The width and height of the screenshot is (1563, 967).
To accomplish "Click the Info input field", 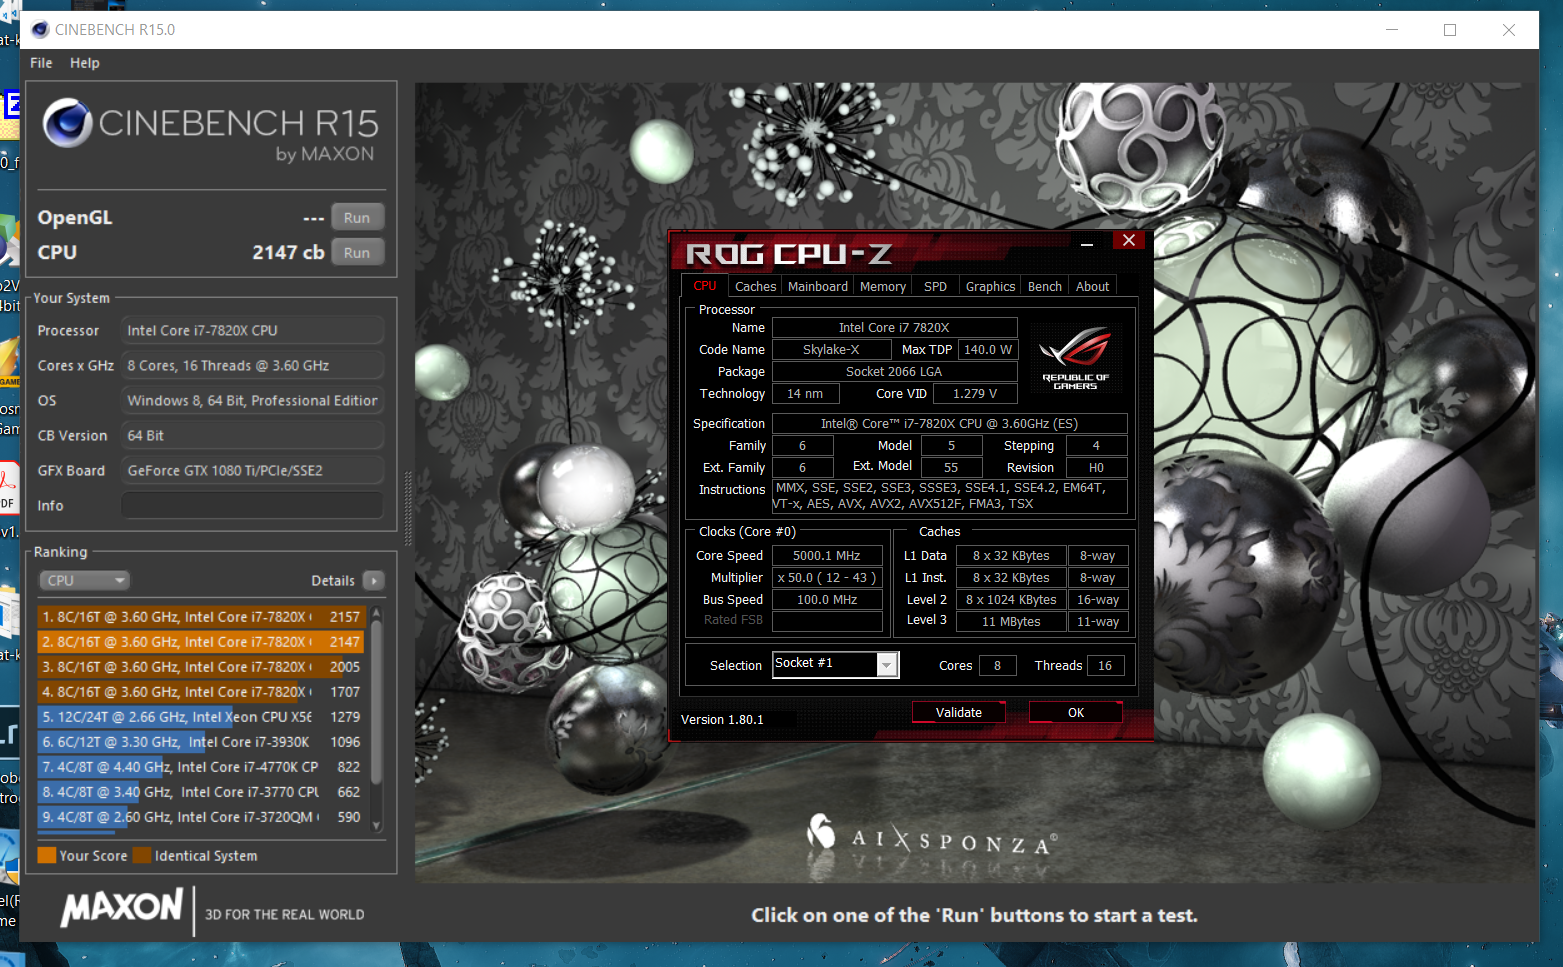I will pos(252,506).
